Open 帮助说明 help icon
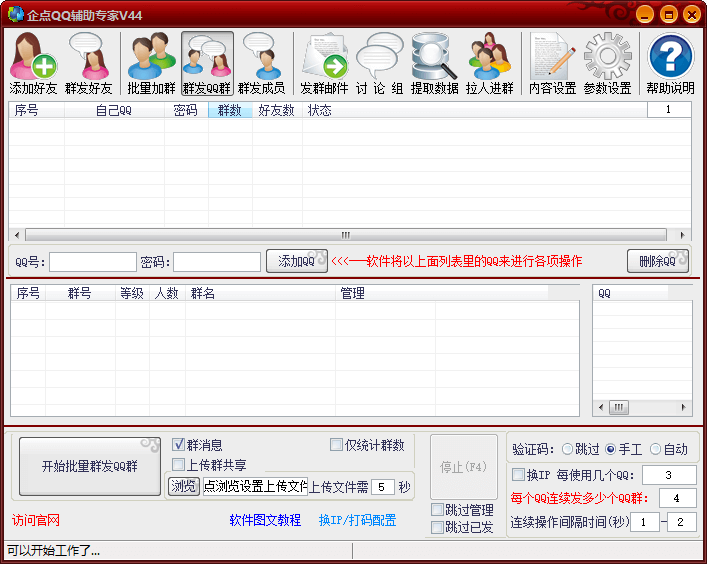Image resolution: width=707 pixels, height=564 pixels. (x=670, y=63)
